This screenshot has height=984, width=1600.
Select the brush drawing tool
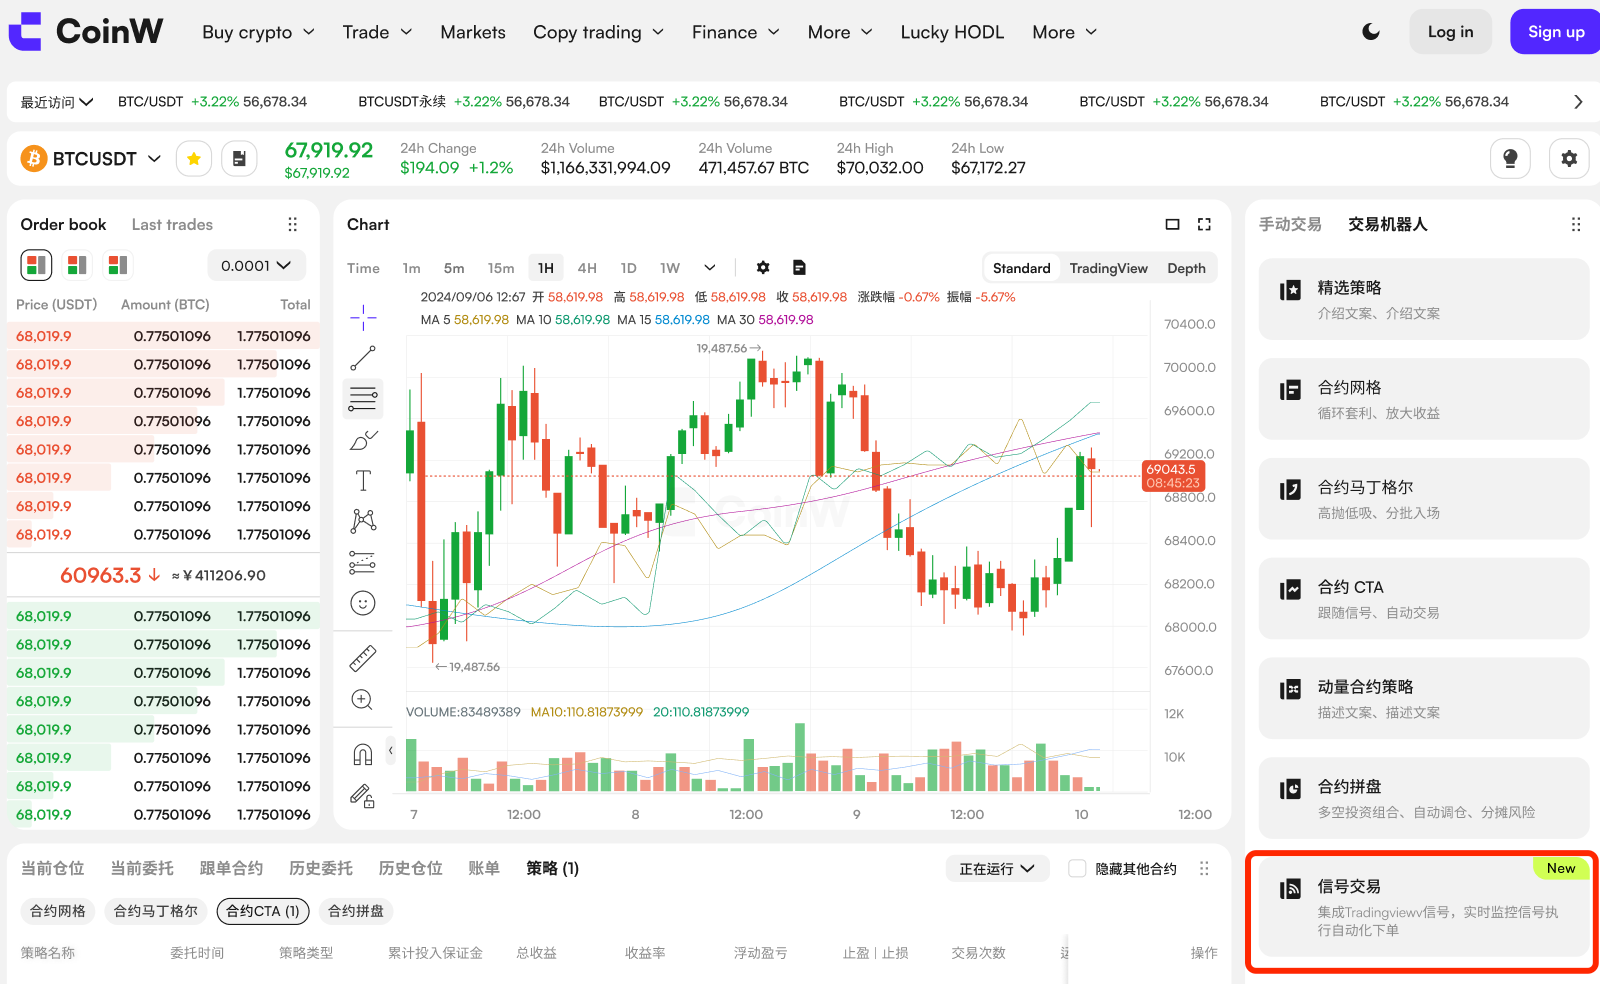(x=363, y=440)
